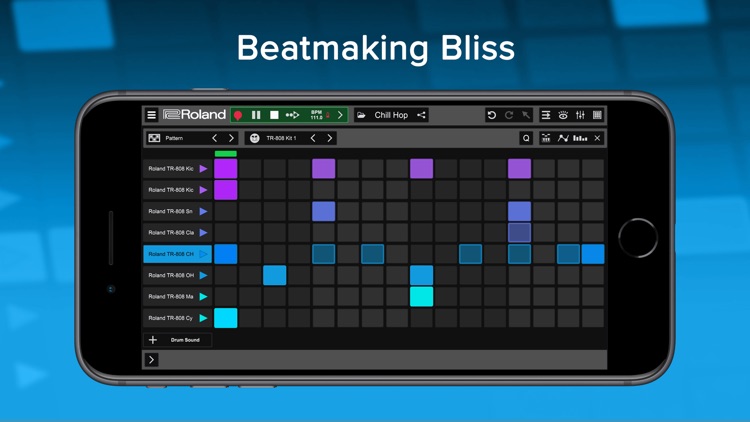The height and width of the screenshot is (422, 750).
Task: Toggle the cyan first step on the Cy row
Action: click(x=226, y=318)
